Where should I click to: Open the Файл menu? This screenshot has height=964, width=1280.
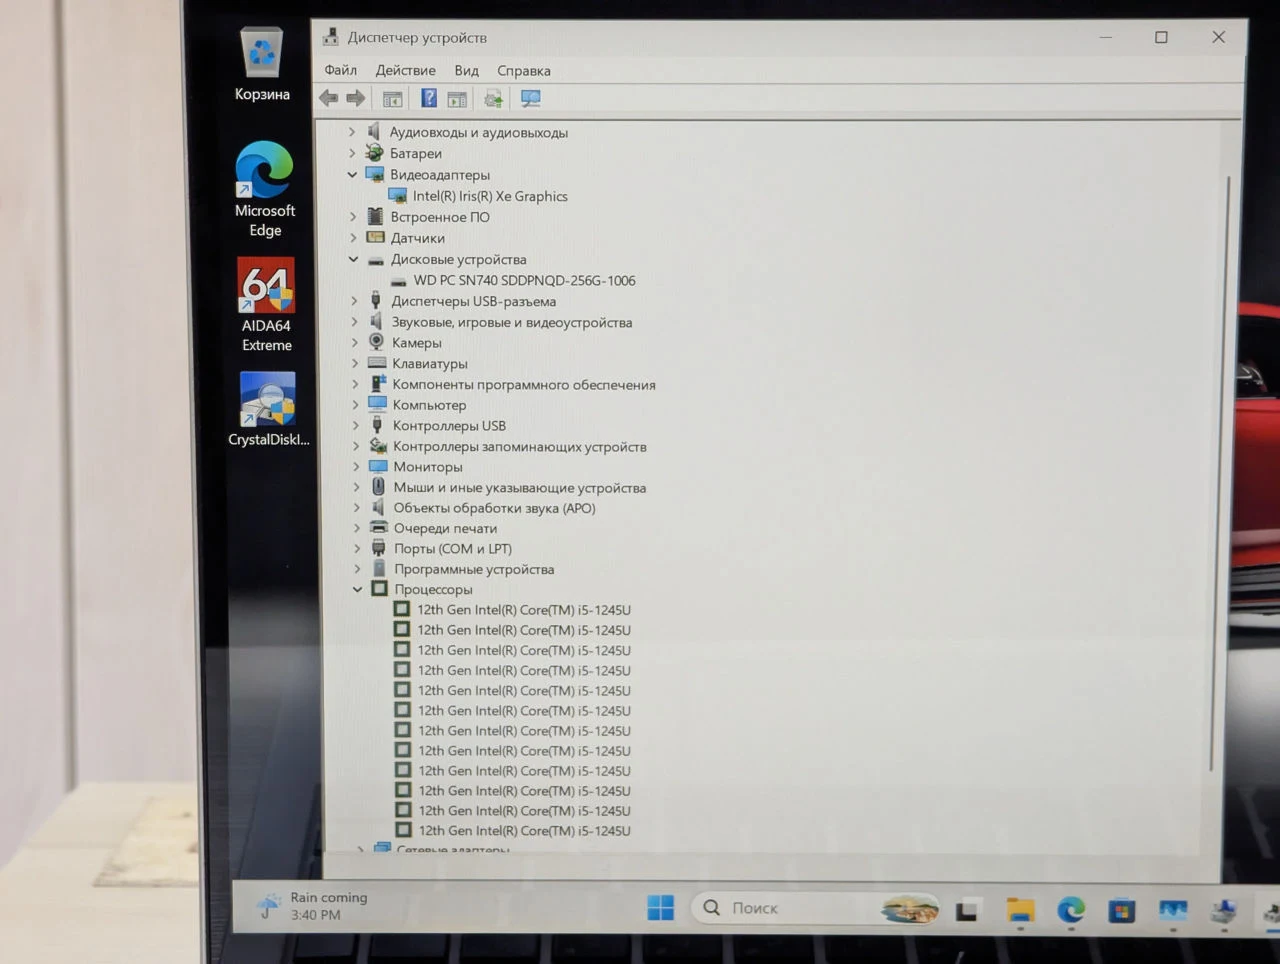click(340, 70)
